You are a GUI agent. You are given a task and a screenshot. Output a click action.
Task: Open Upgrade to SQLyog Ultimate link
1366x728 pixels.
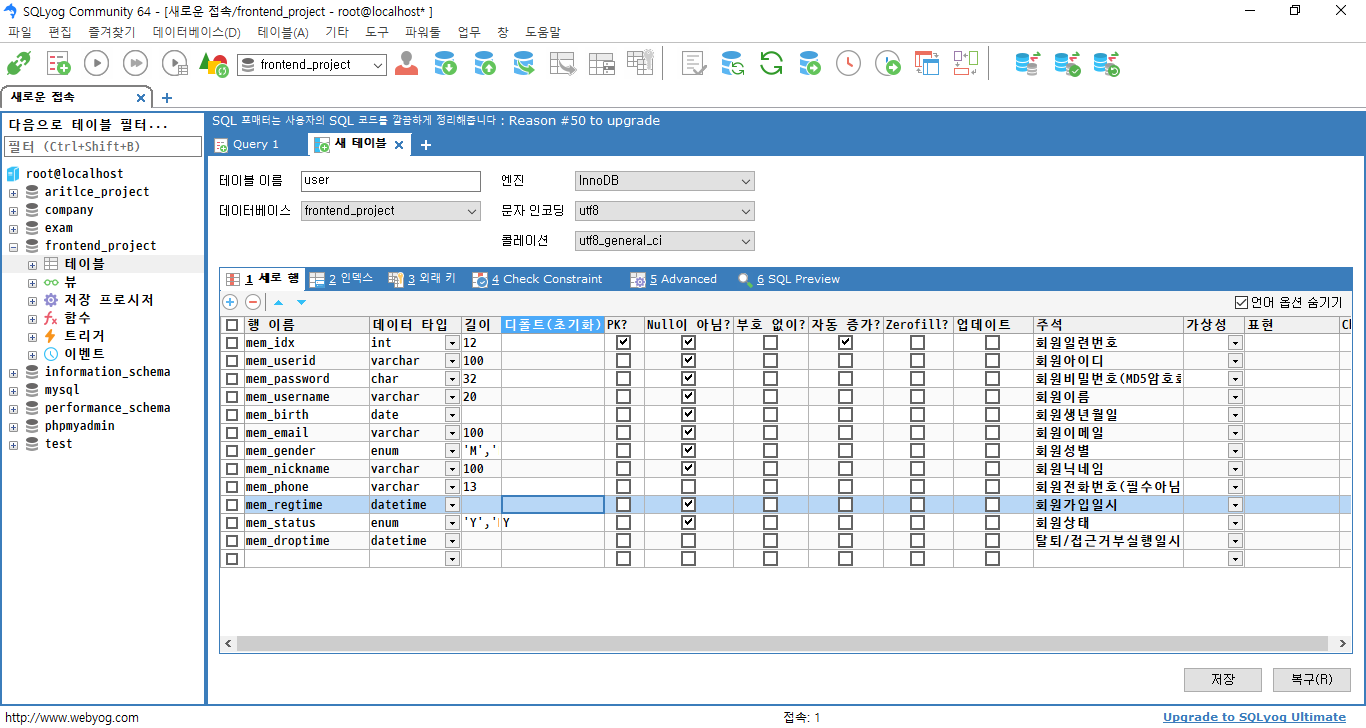1254,717
